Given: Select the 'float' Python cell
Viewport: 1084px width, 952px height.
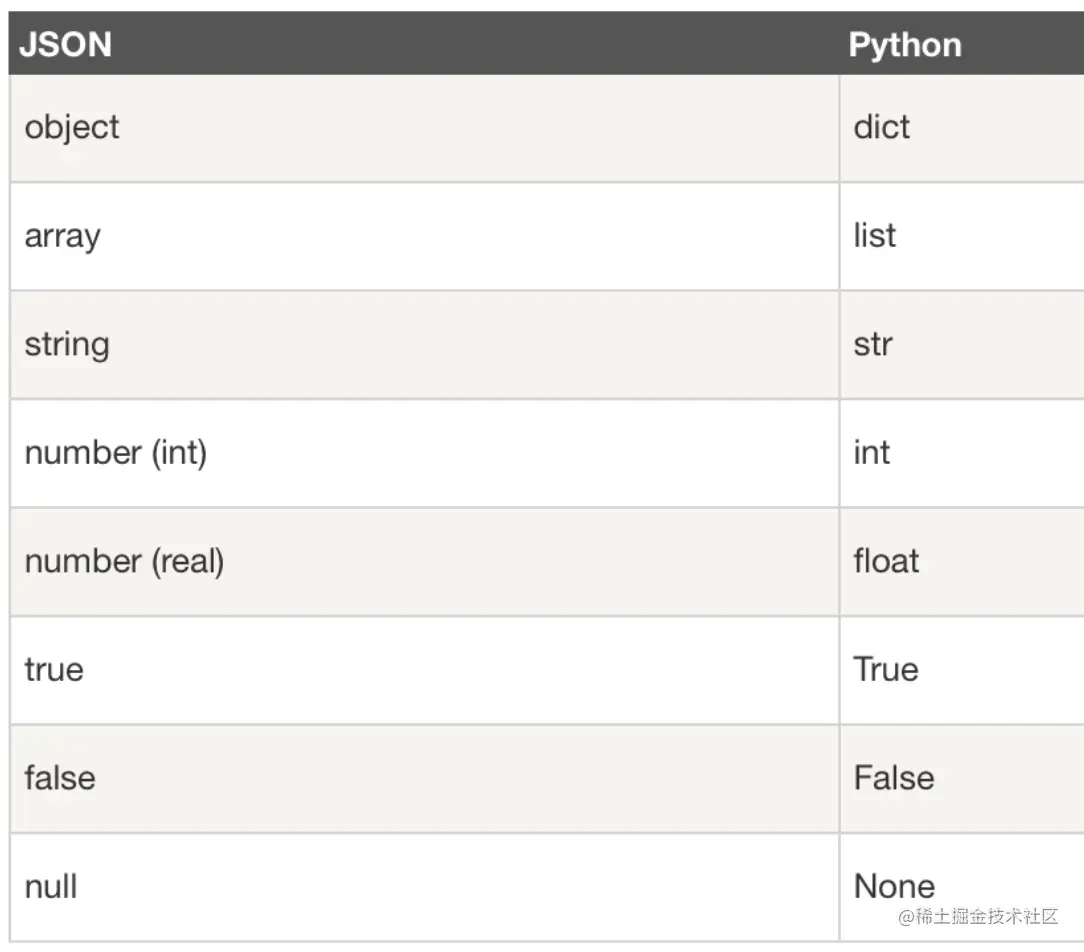Looking at the screenshot, I should coord(886,561).
